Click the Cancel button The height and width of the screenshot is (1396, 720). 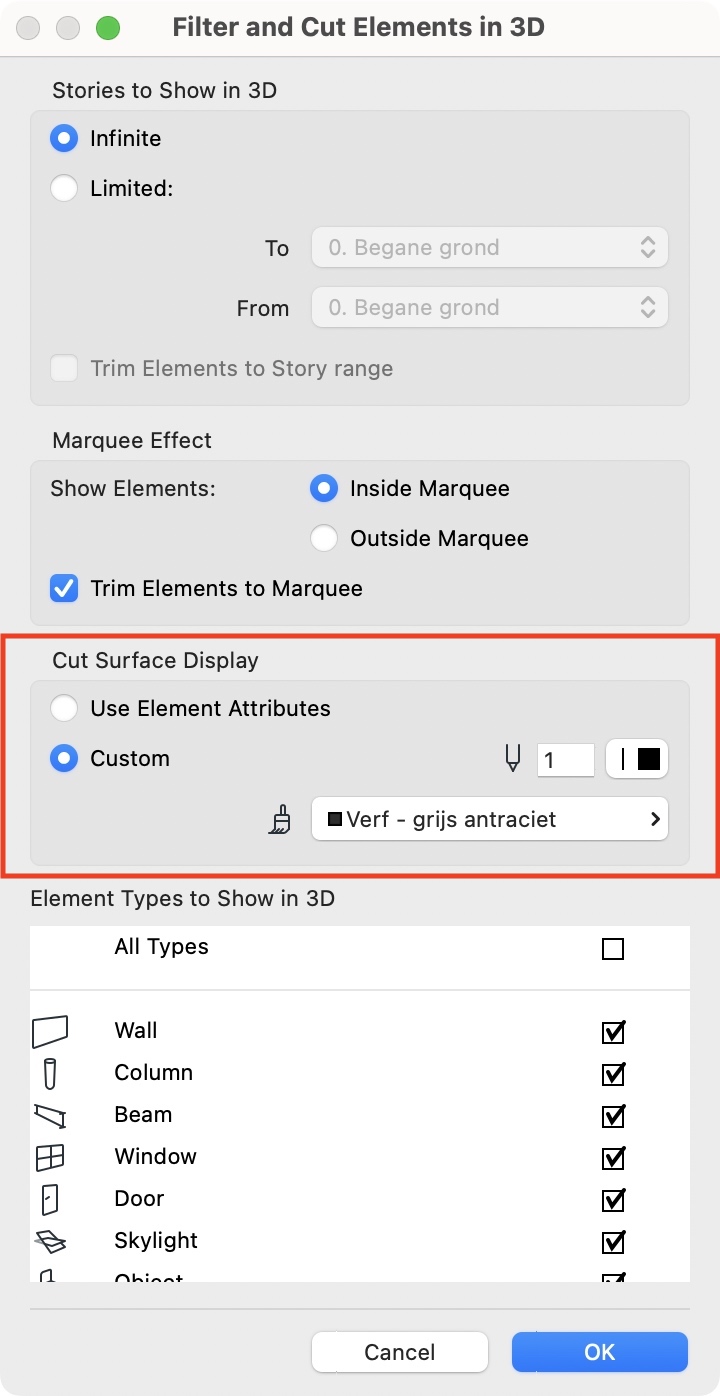click(x=400, y=1352)
